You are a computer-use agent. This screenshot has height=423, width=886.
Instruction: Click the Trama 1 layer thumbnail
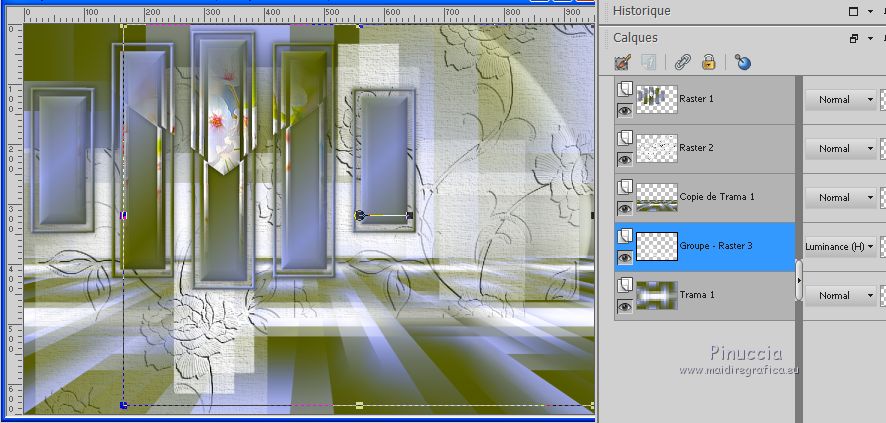point(657,295)
